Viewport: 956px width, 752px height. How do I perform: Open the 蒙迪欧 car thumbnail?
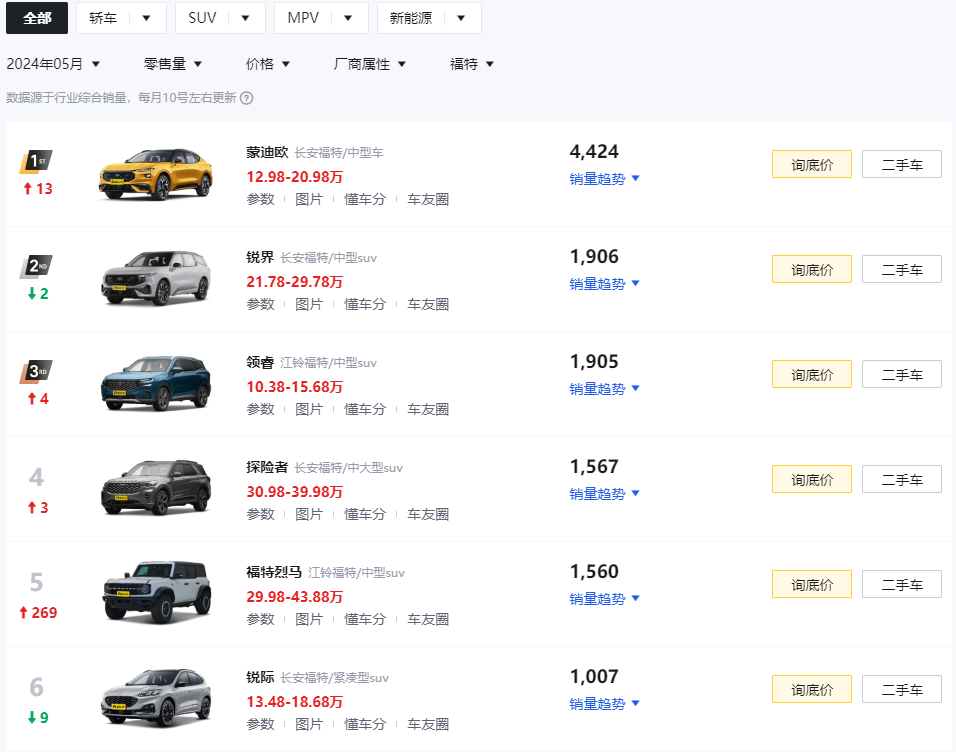156,174
